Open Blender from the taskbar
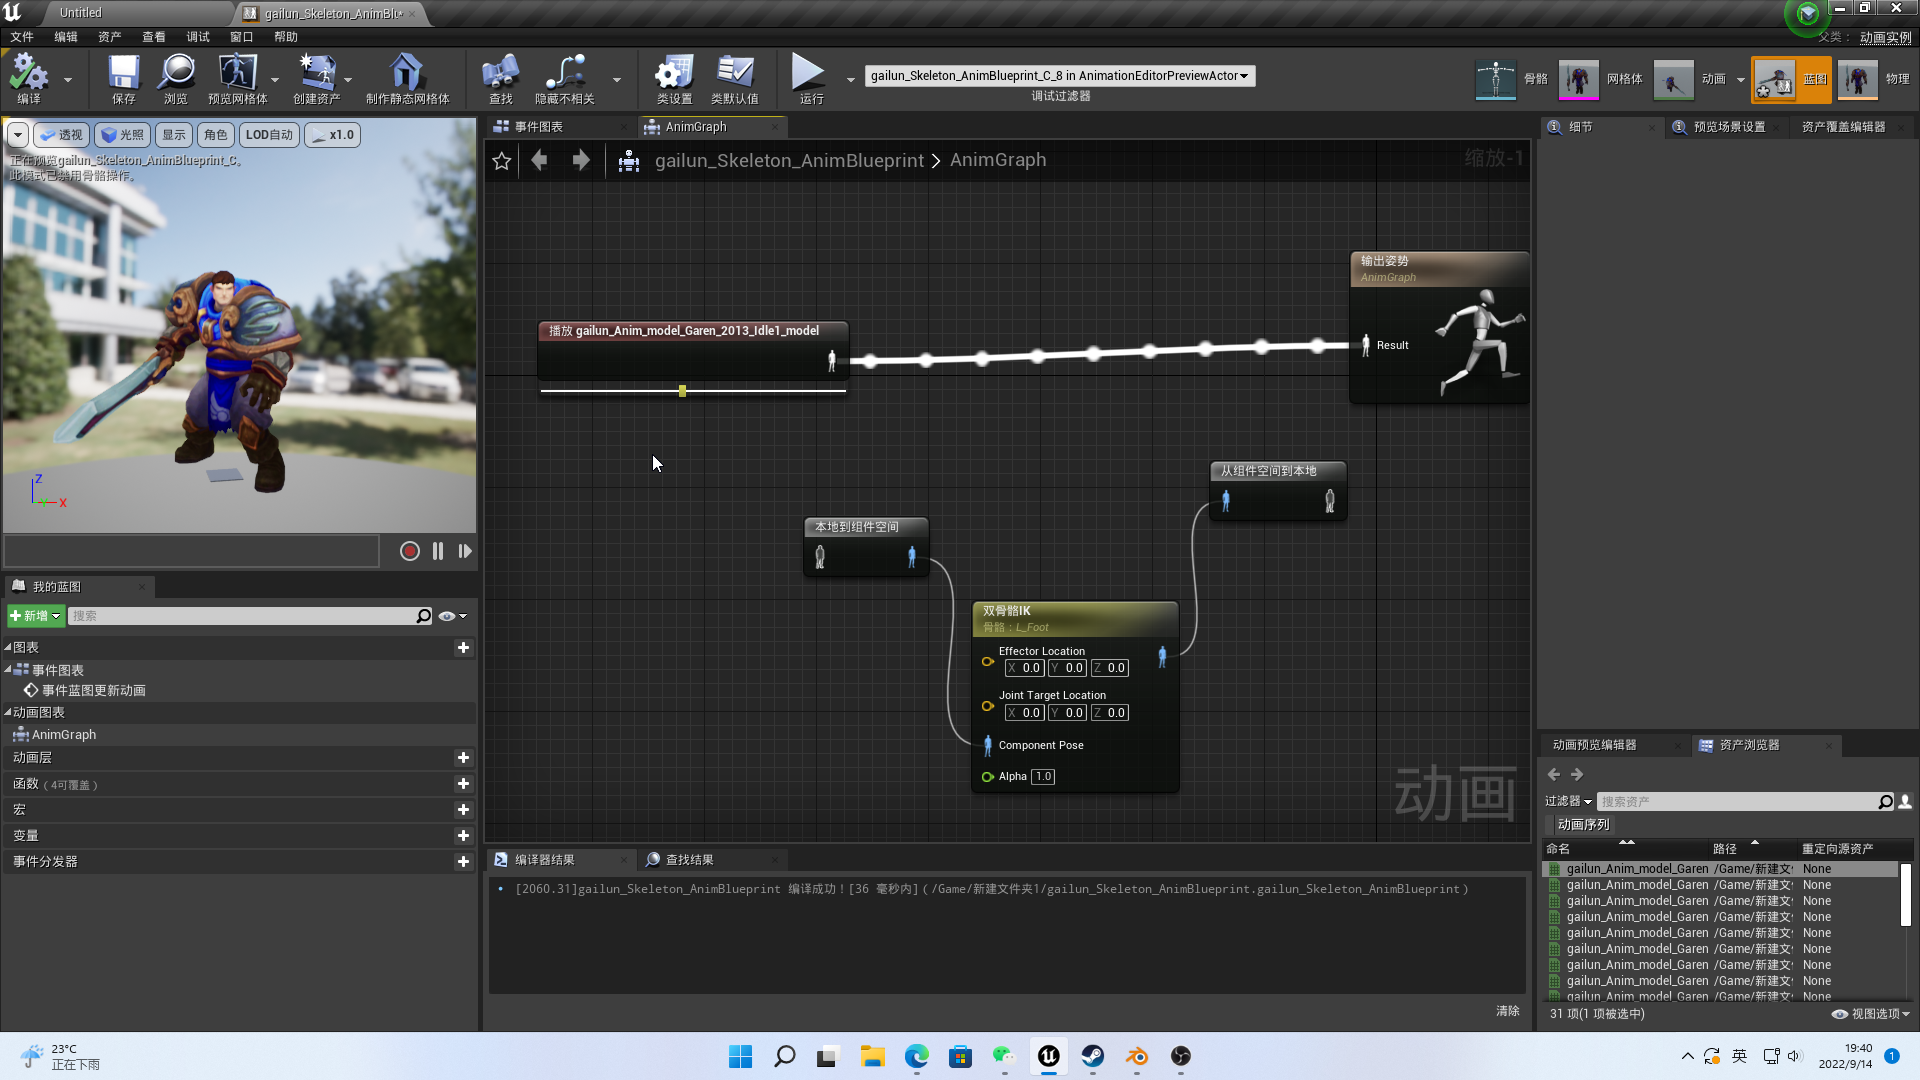Image resolution: width=1920 pixels, height=1080 pixels. click(1136, 1056)
